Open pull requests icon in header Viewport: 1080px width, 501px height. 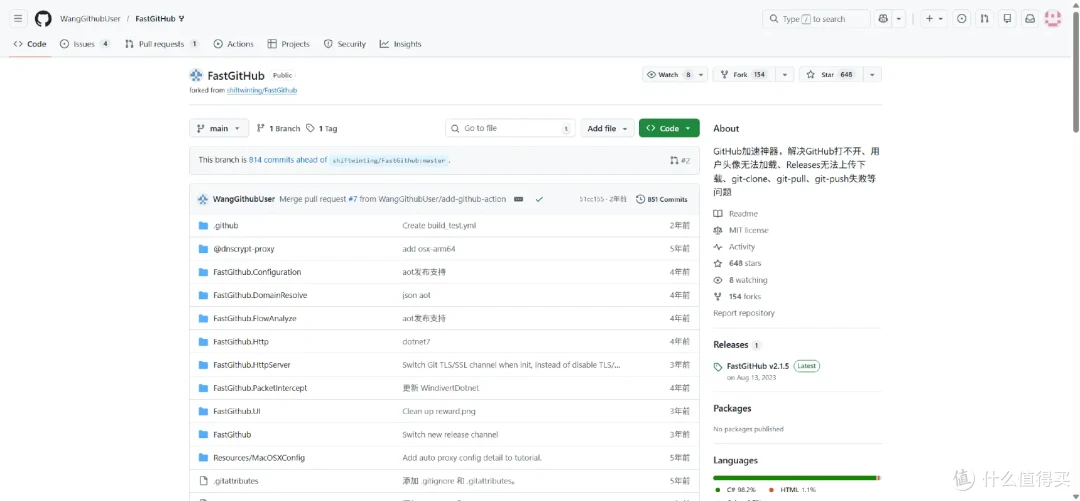985,19
